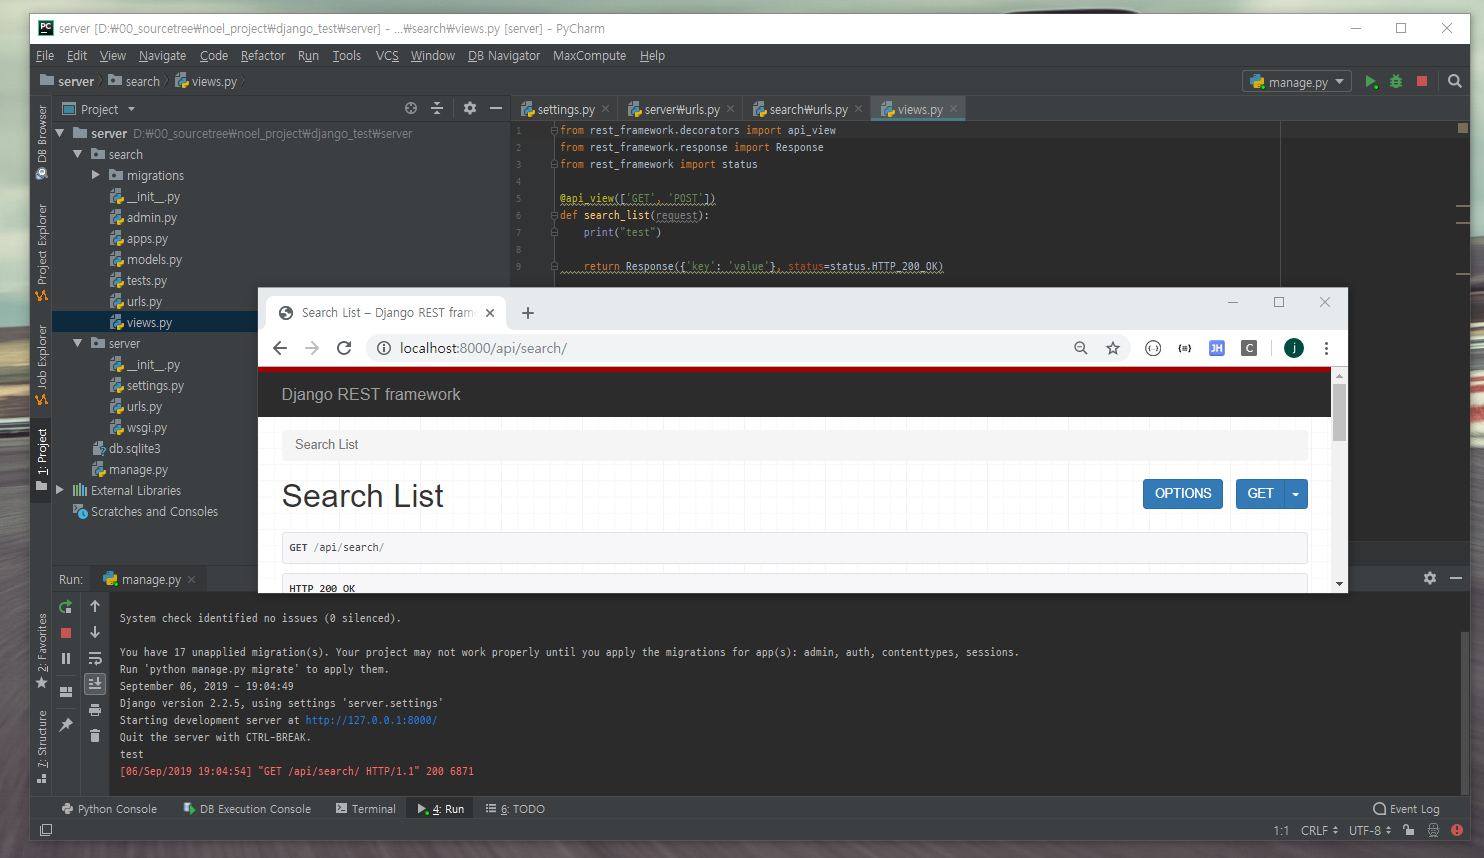Open Search Everywhere magnifier in PyCharm toolbar
The width and height of the screenshot is (1484, 858).
click(1455, 82)
